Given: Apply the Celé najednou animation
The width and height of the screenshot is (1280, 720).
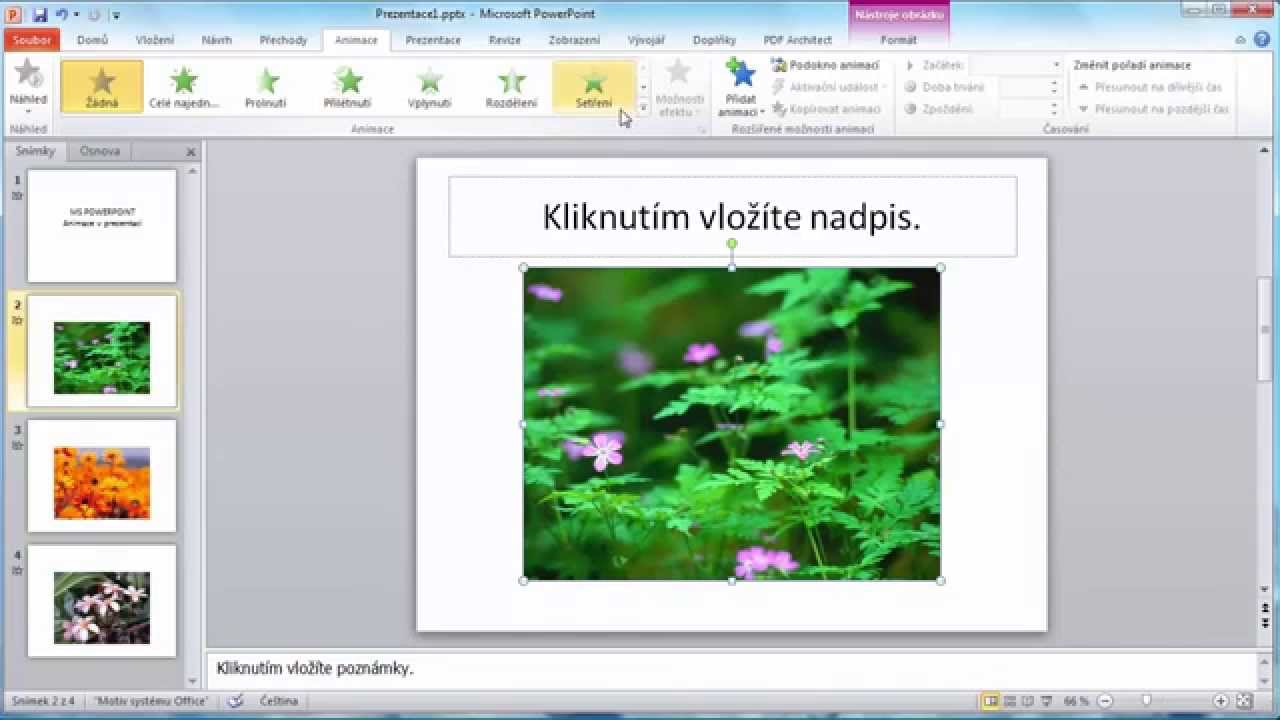Looking at the screenshot, I should [184, 86].
